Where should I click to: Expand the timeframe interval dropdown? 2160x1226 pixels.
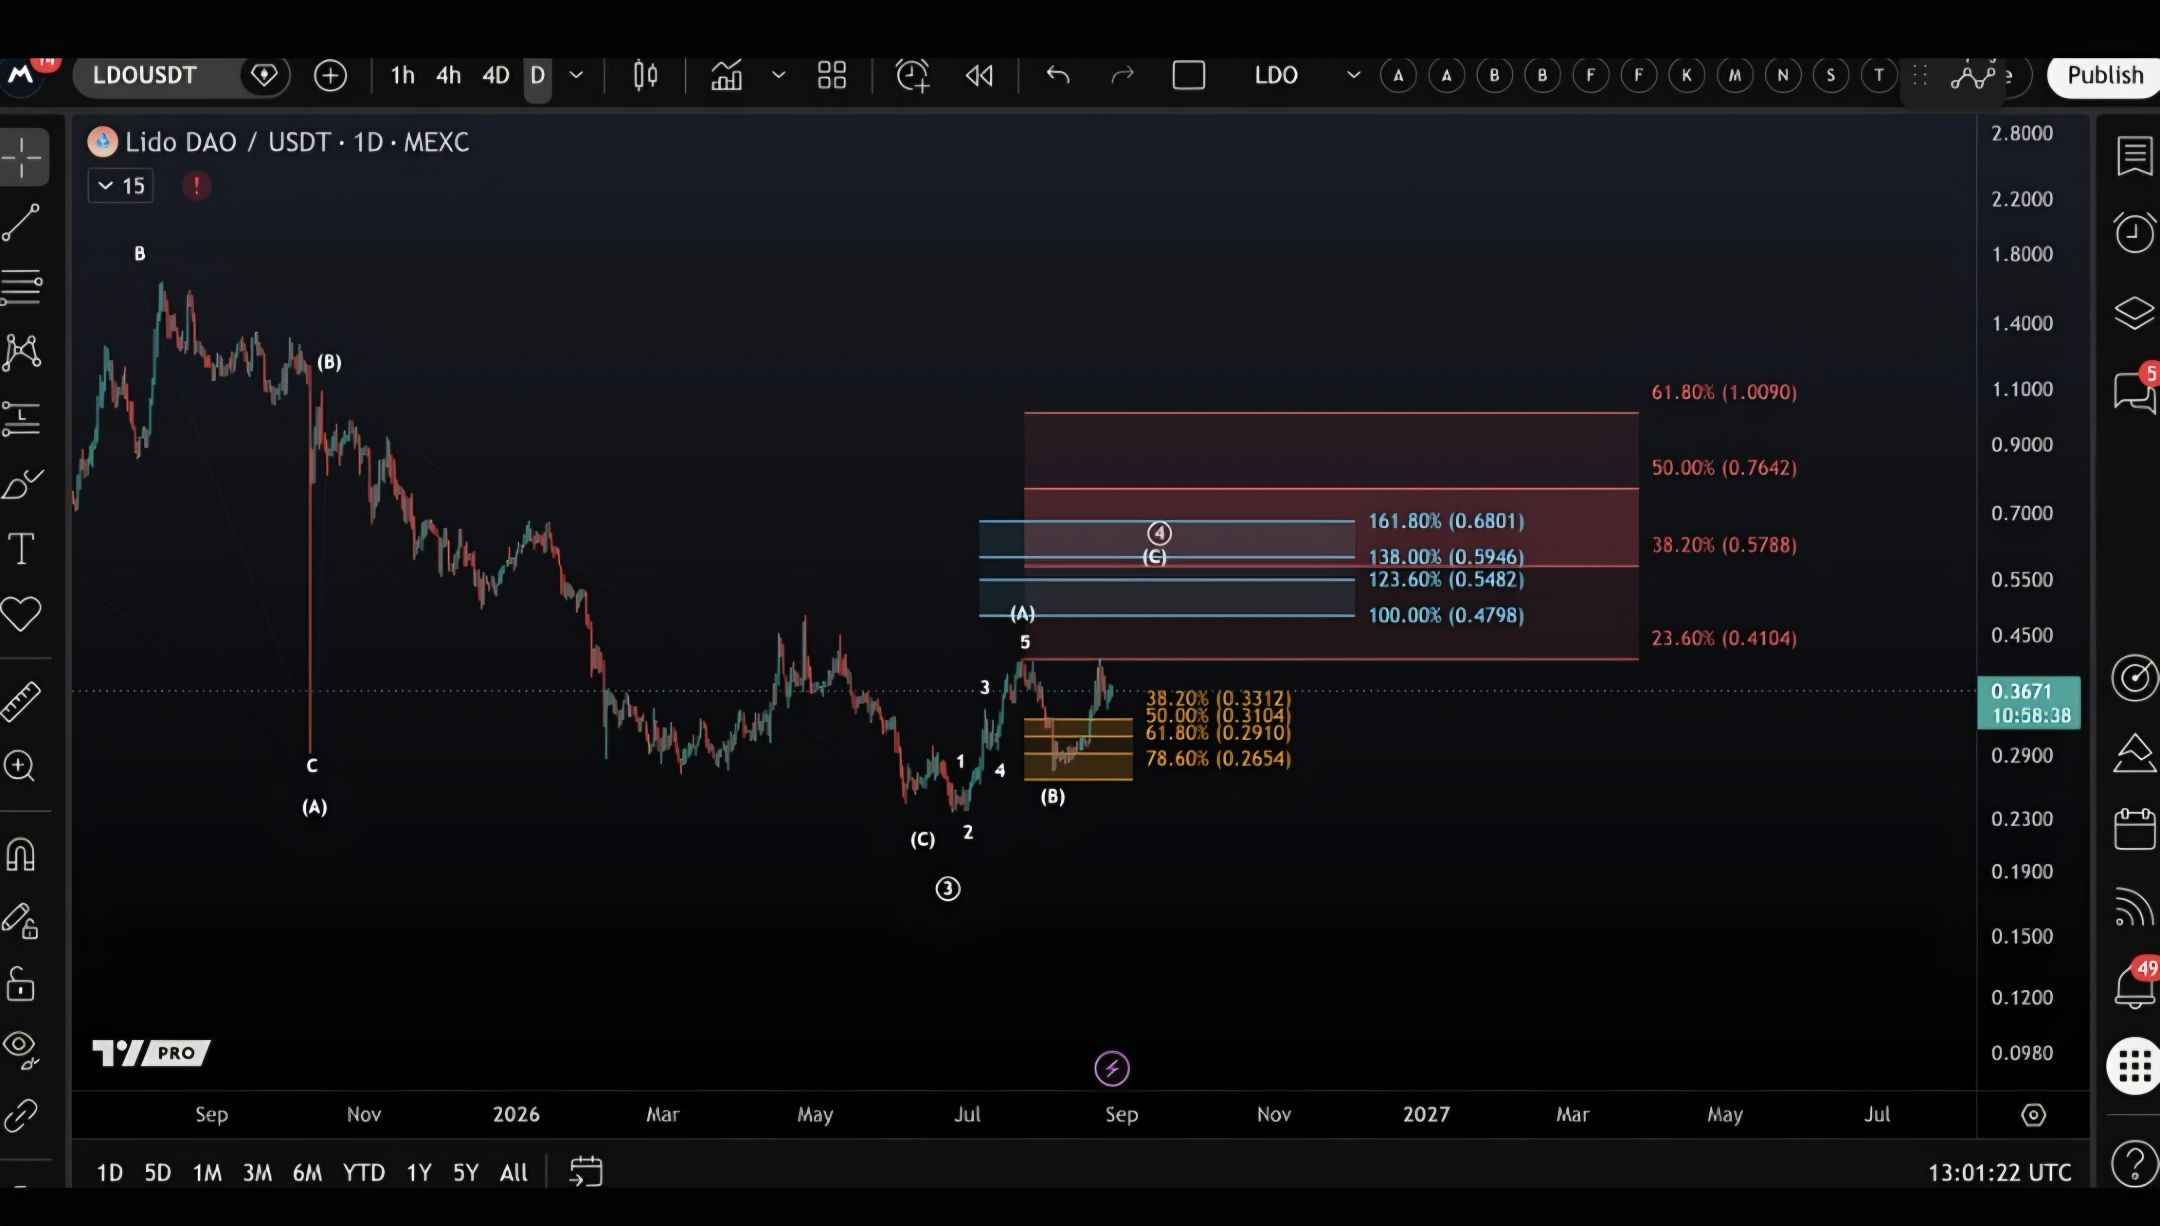576,75
